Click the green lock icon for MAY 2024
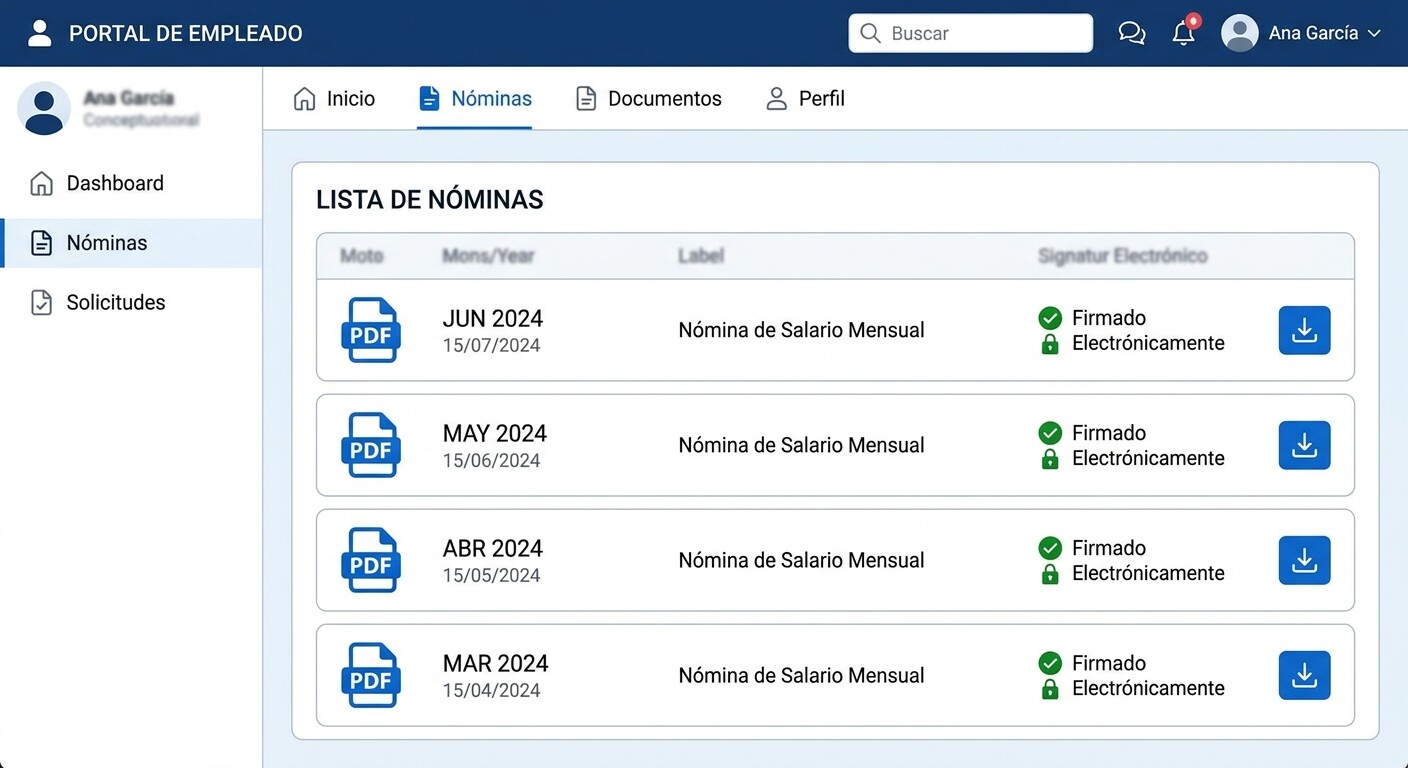 [1050, 459]
